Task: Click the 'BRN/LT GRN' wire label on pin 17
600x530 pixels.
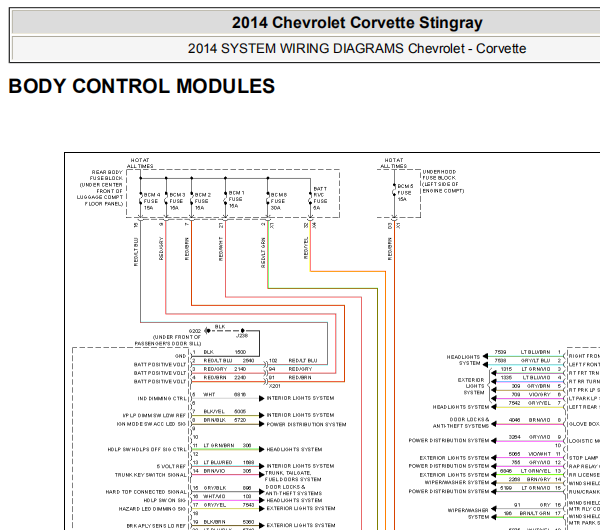Action: click(x=535, y=513)
